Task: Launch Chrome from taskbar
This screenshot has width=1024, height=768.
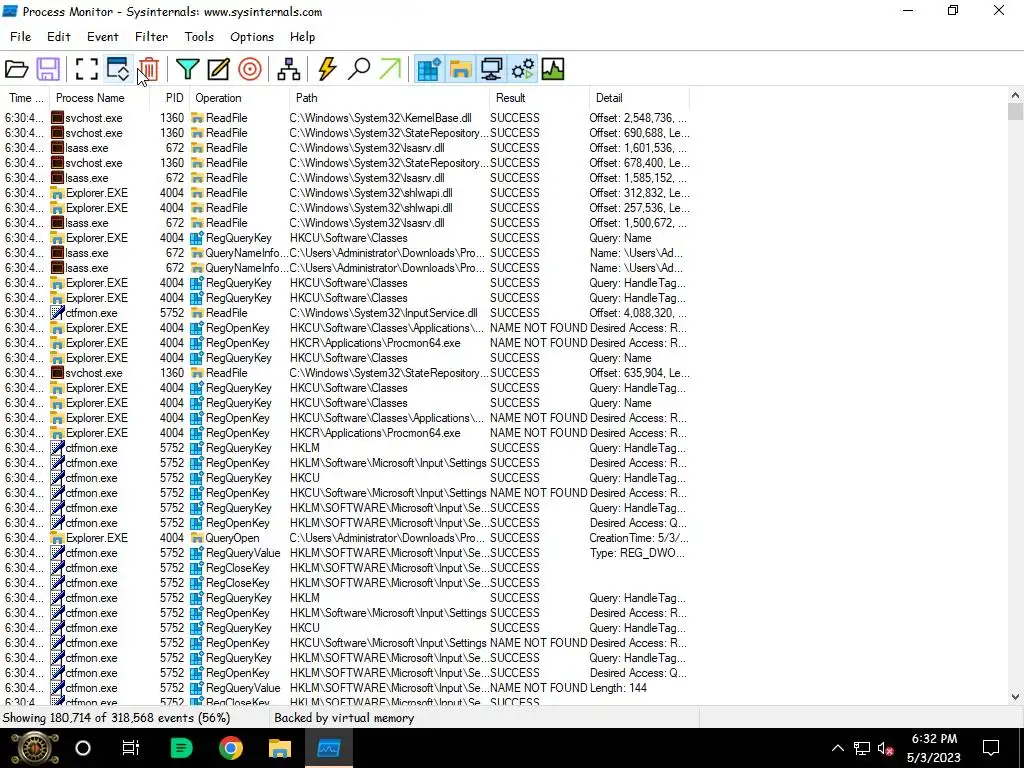Action: click(x=231, y=748)
